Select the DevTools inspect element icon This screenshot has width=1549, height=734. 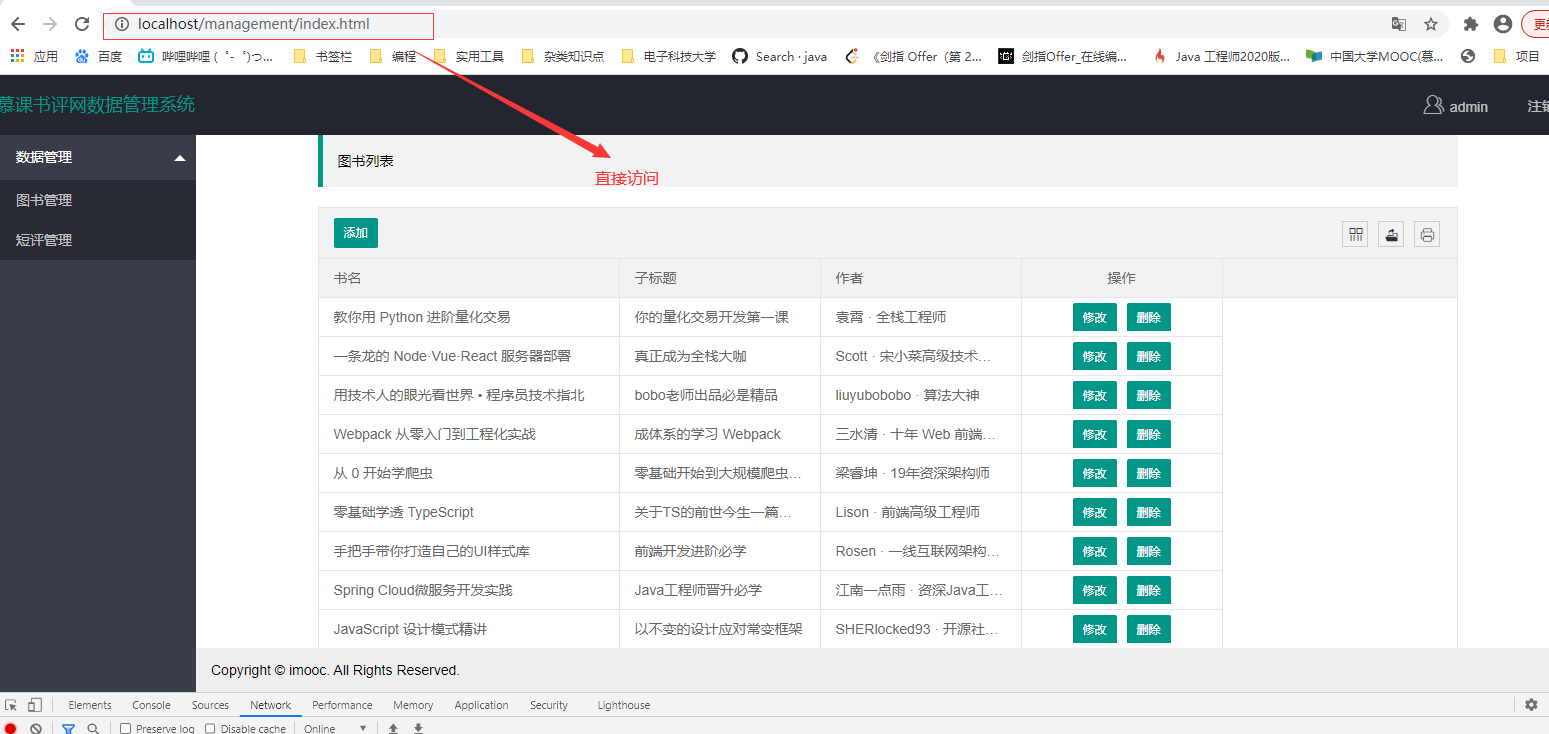[x=11, y=705]
